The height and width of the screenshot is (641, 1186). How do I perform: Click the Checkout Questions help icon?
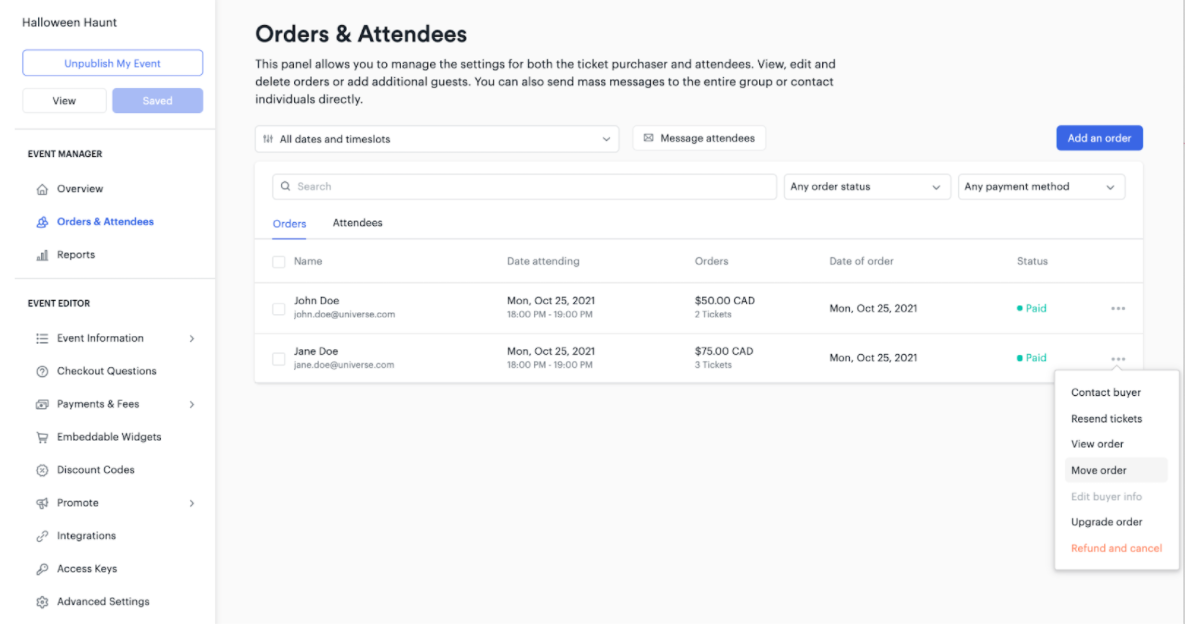42,372
